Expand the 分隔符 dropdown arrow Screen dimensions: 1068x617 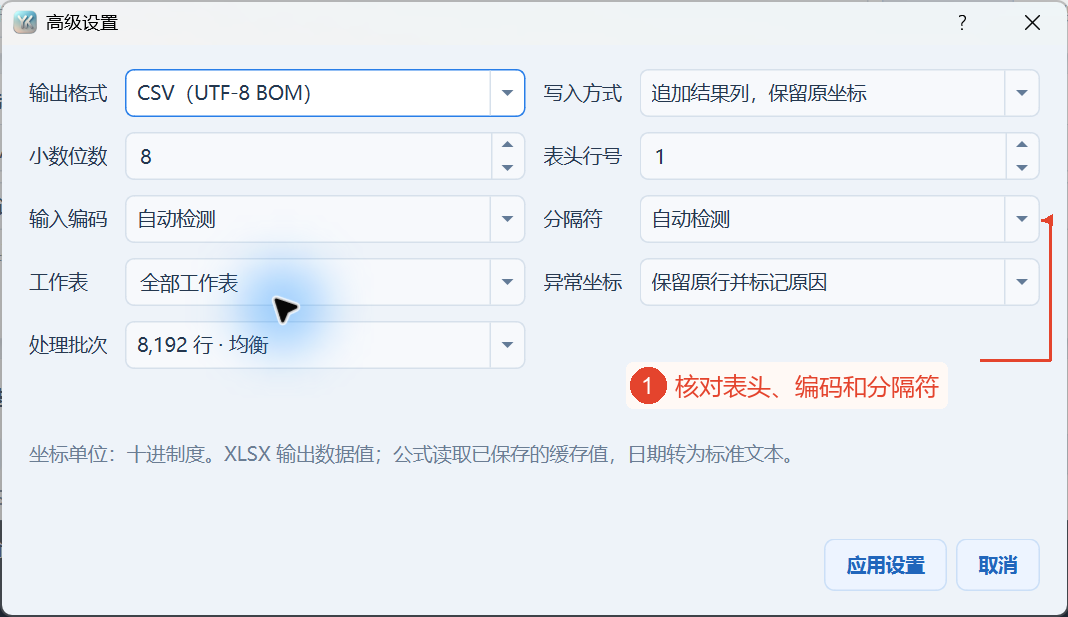(1021, 219)
